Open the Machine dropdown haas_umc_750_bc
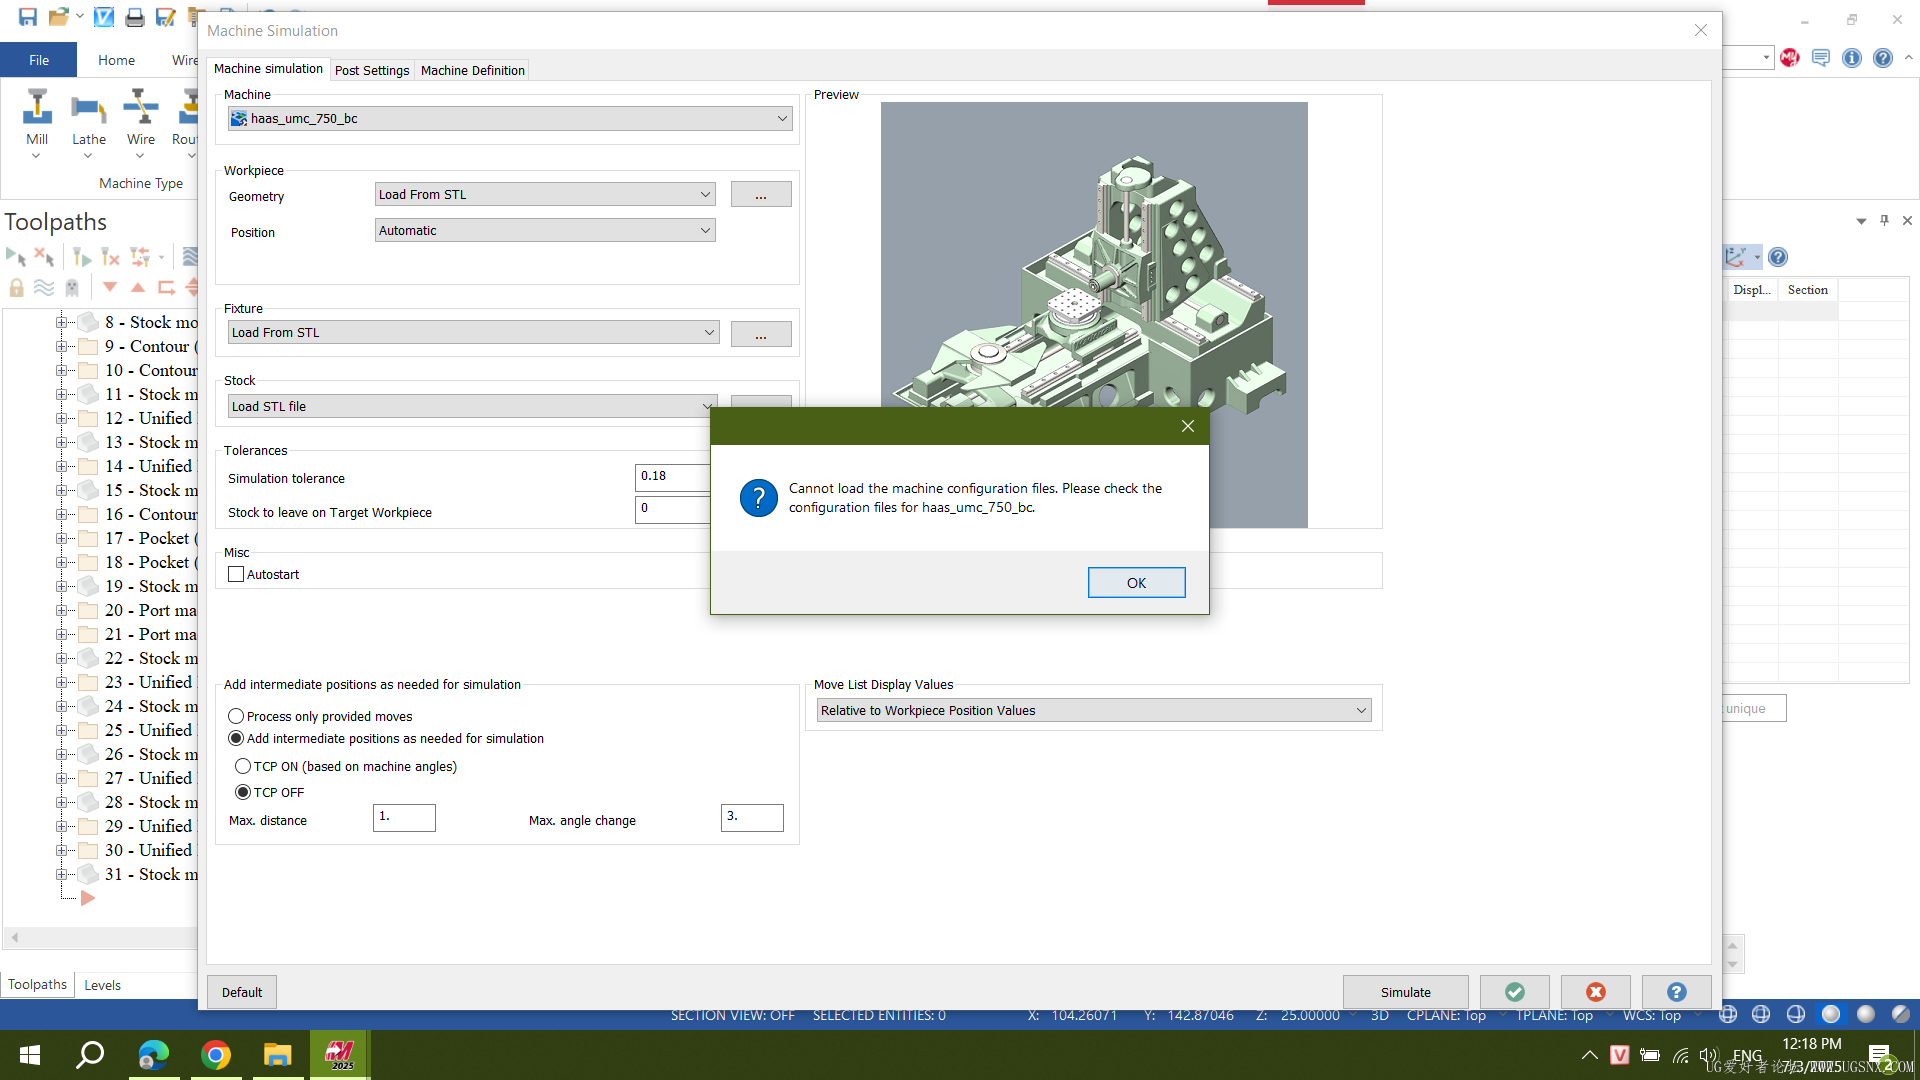1920x1080 pixels. [x=510, y=118]
